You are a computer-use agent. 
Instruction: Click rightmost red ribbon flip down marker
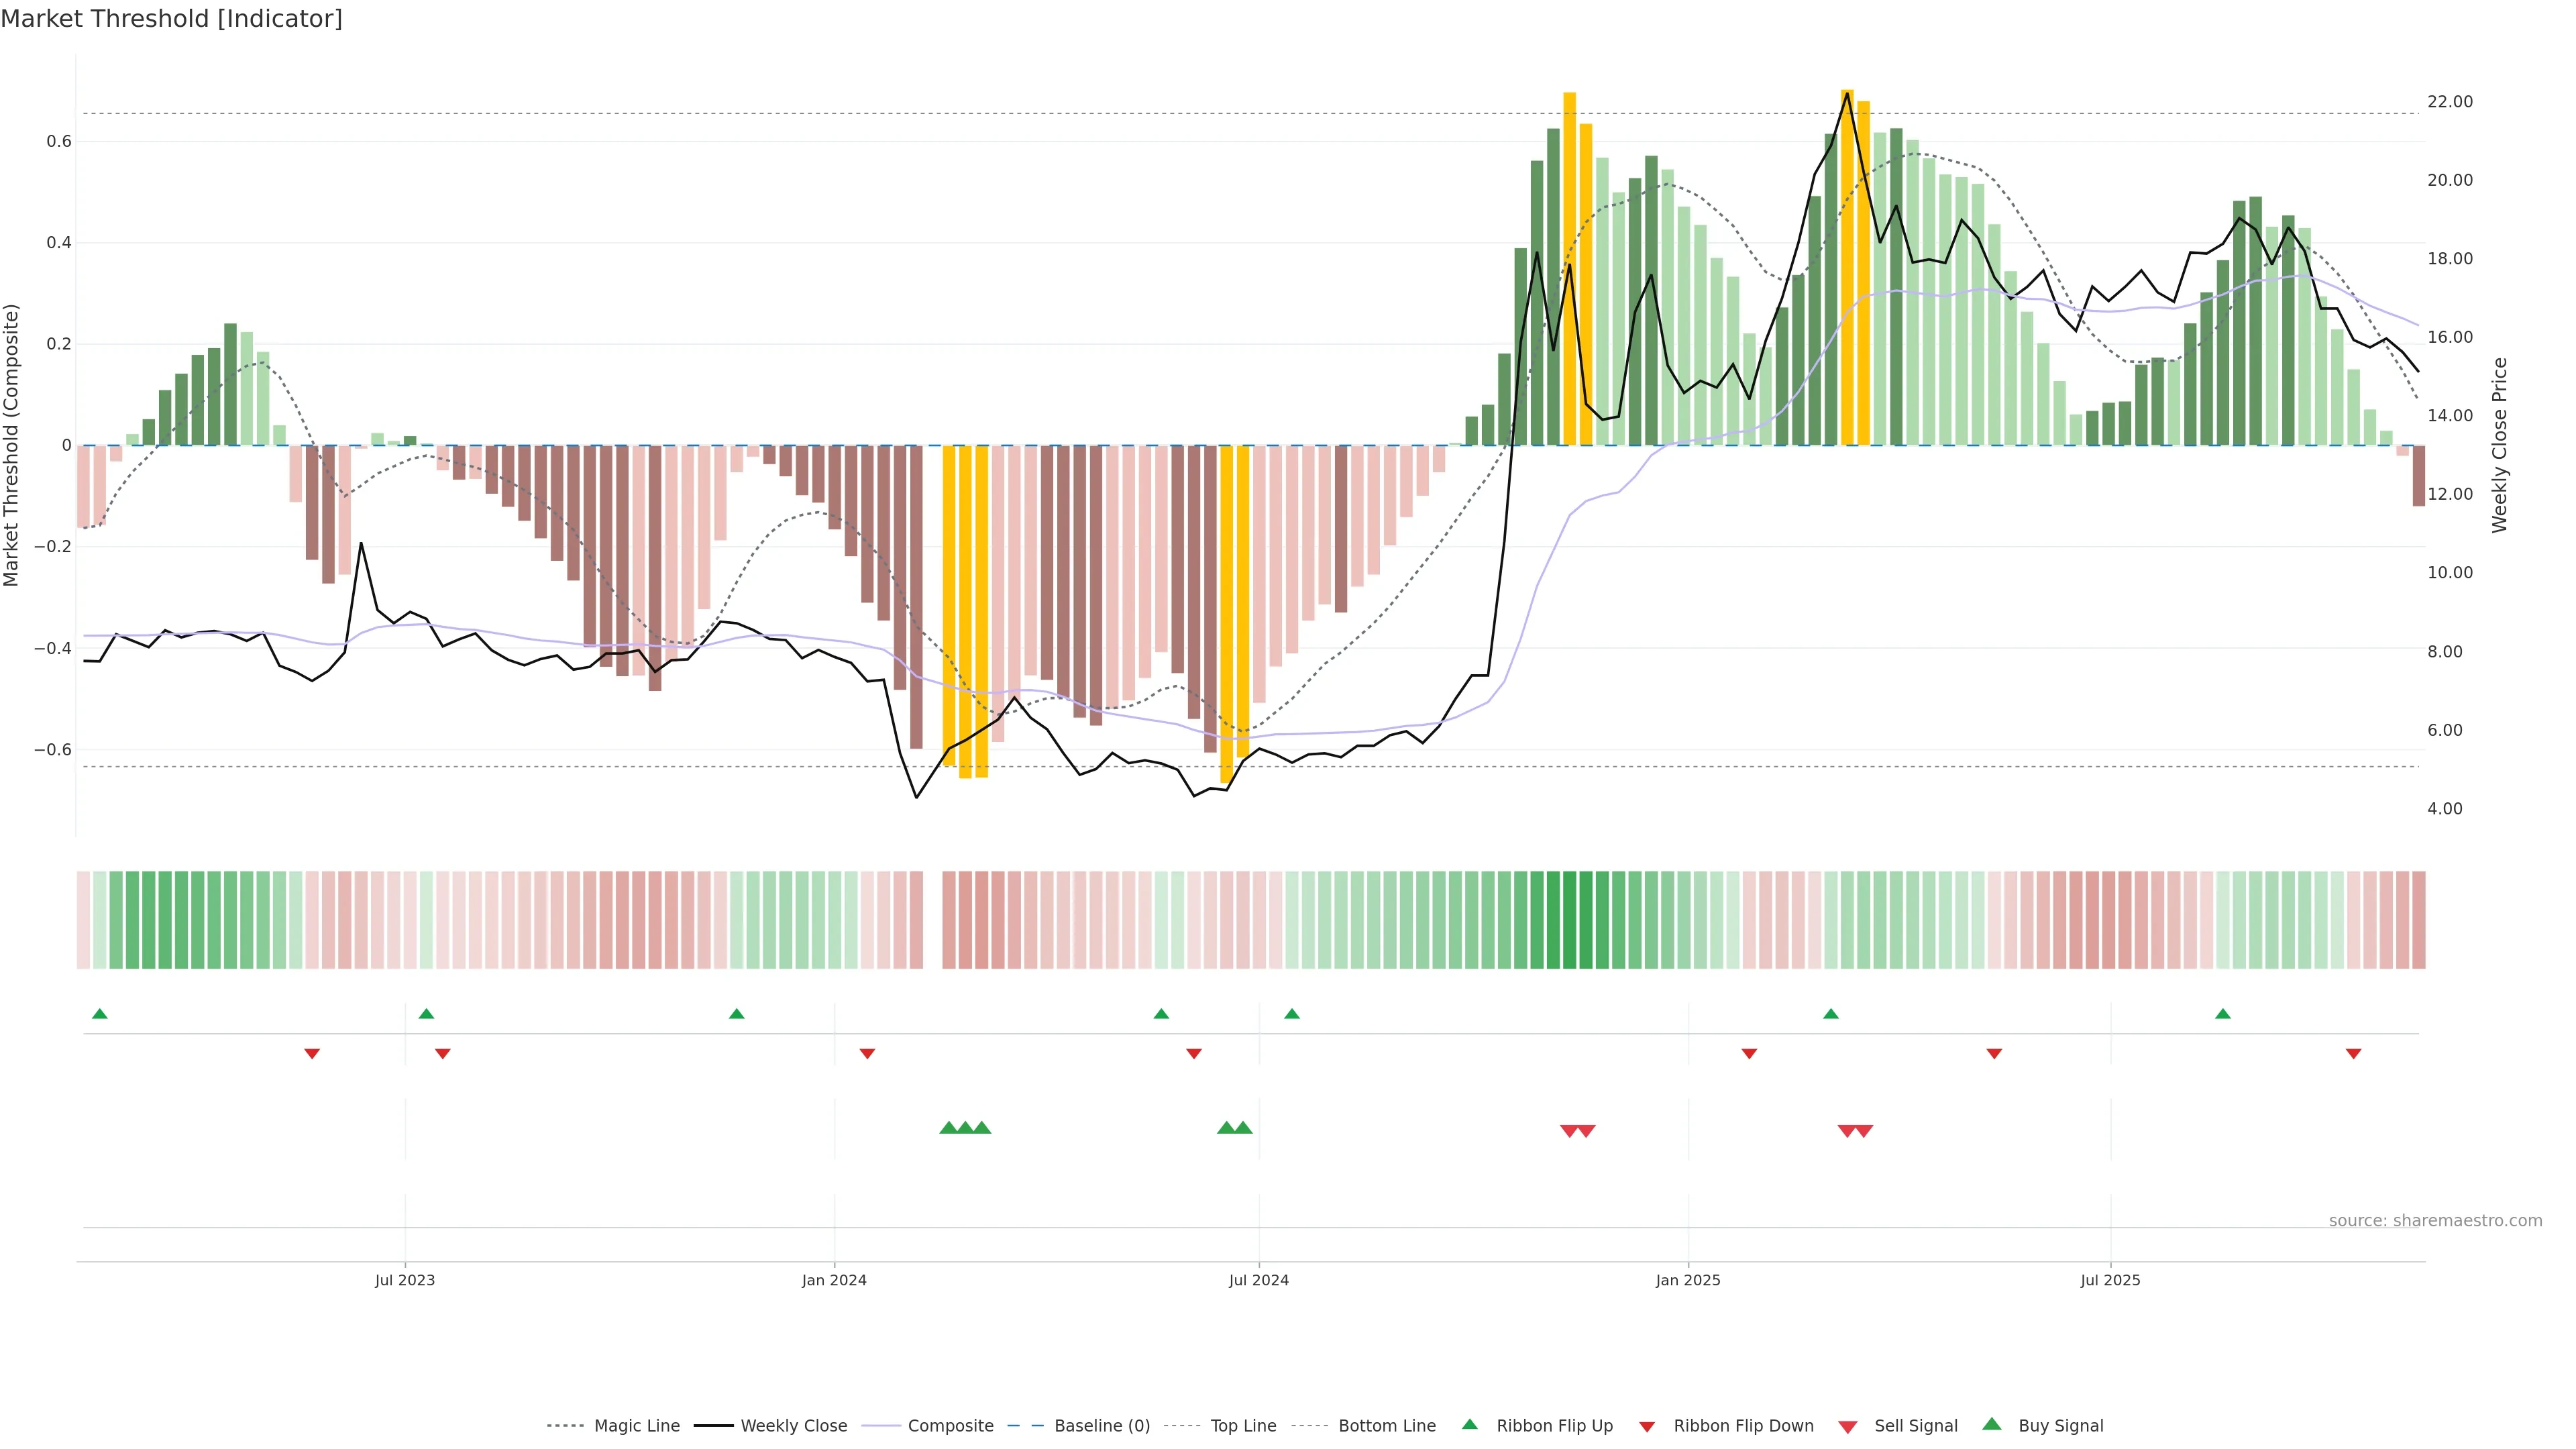pos(2353,1053)
